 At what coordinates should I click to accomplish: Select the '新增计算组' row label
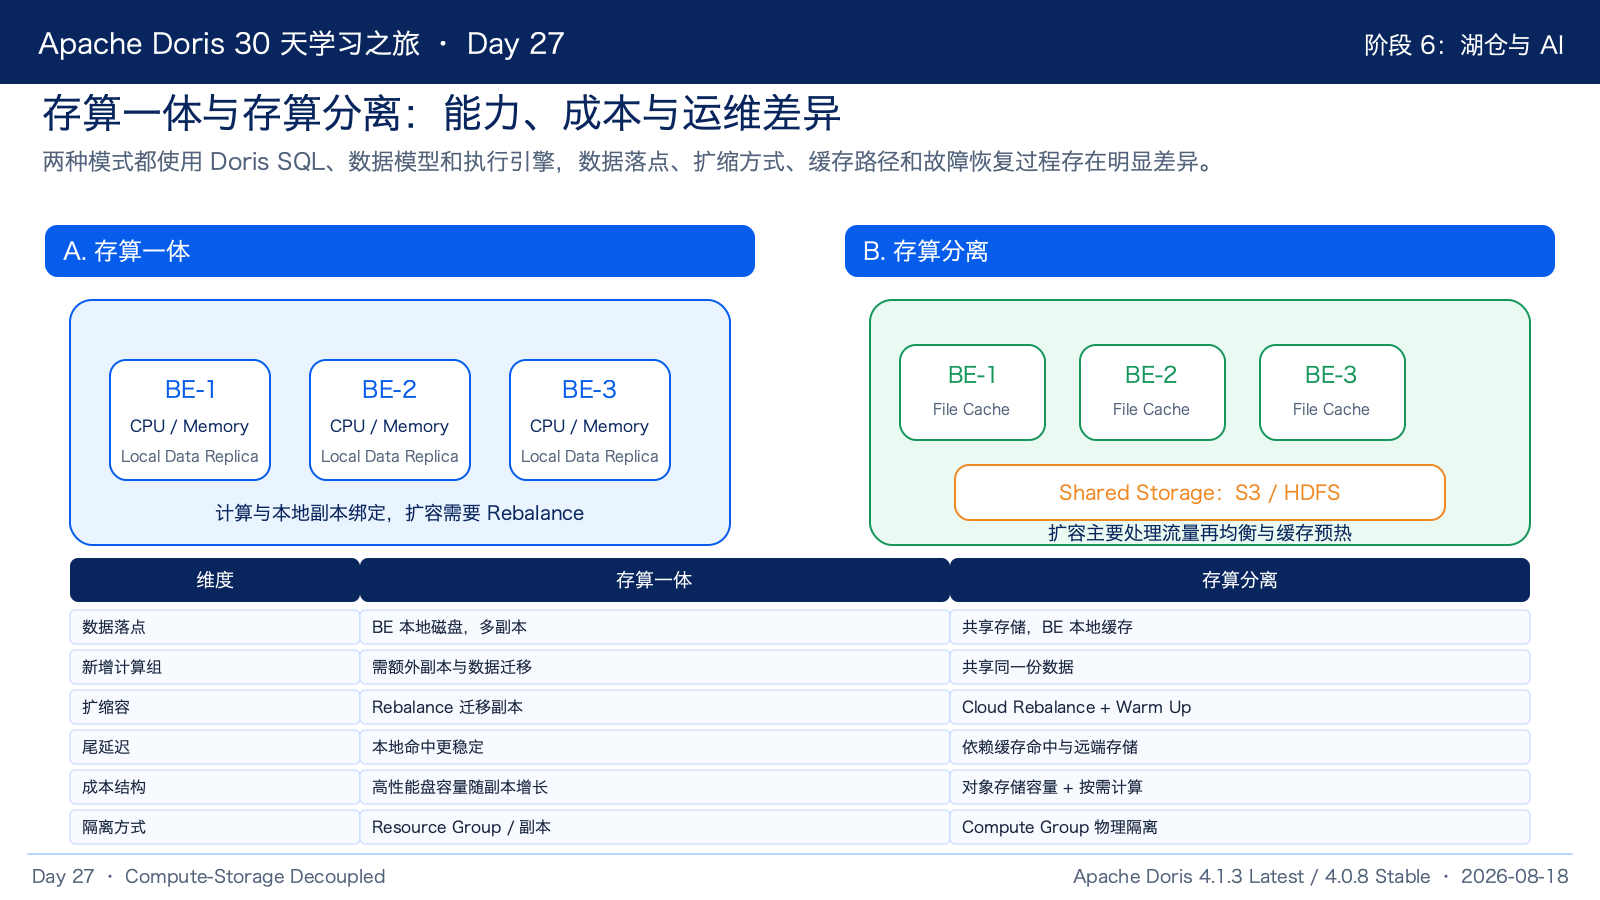(215, 667)
